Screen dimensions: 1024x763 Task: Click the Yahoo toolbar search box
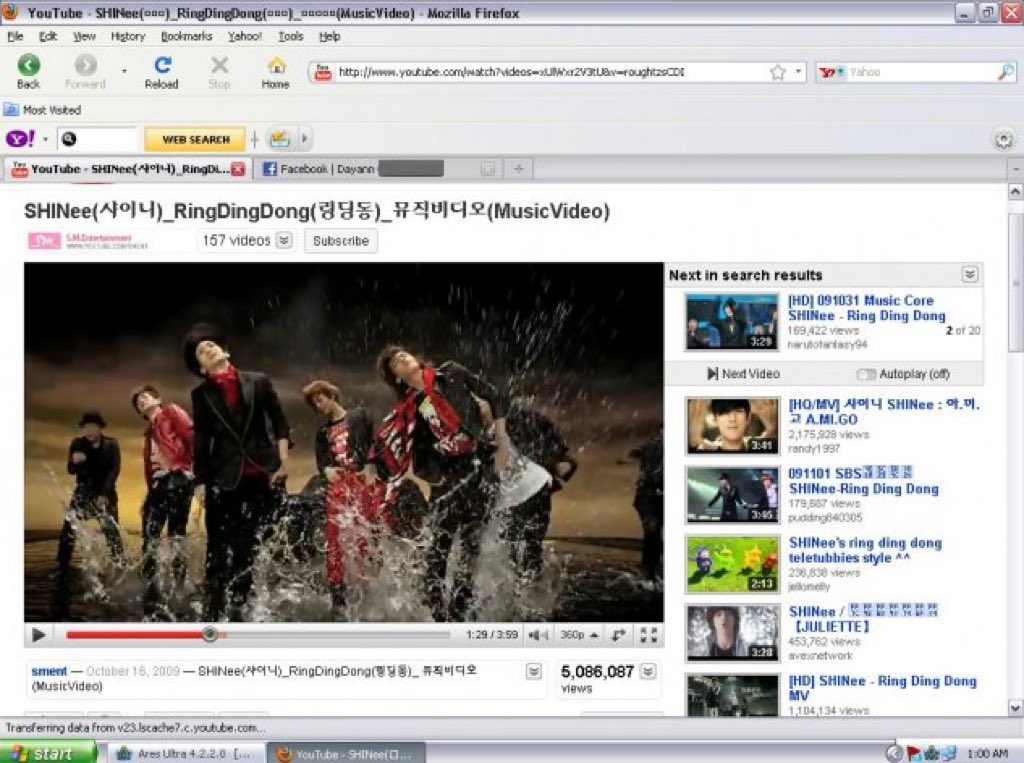point(98,138)
